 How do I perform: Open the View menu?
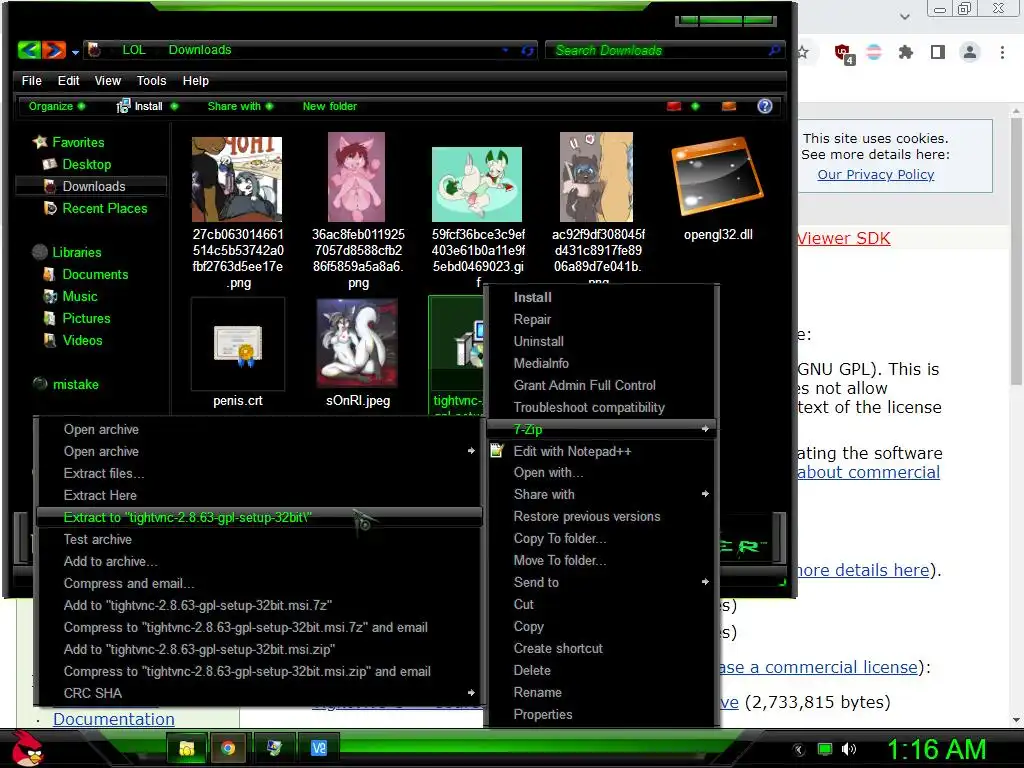[108, 80]
